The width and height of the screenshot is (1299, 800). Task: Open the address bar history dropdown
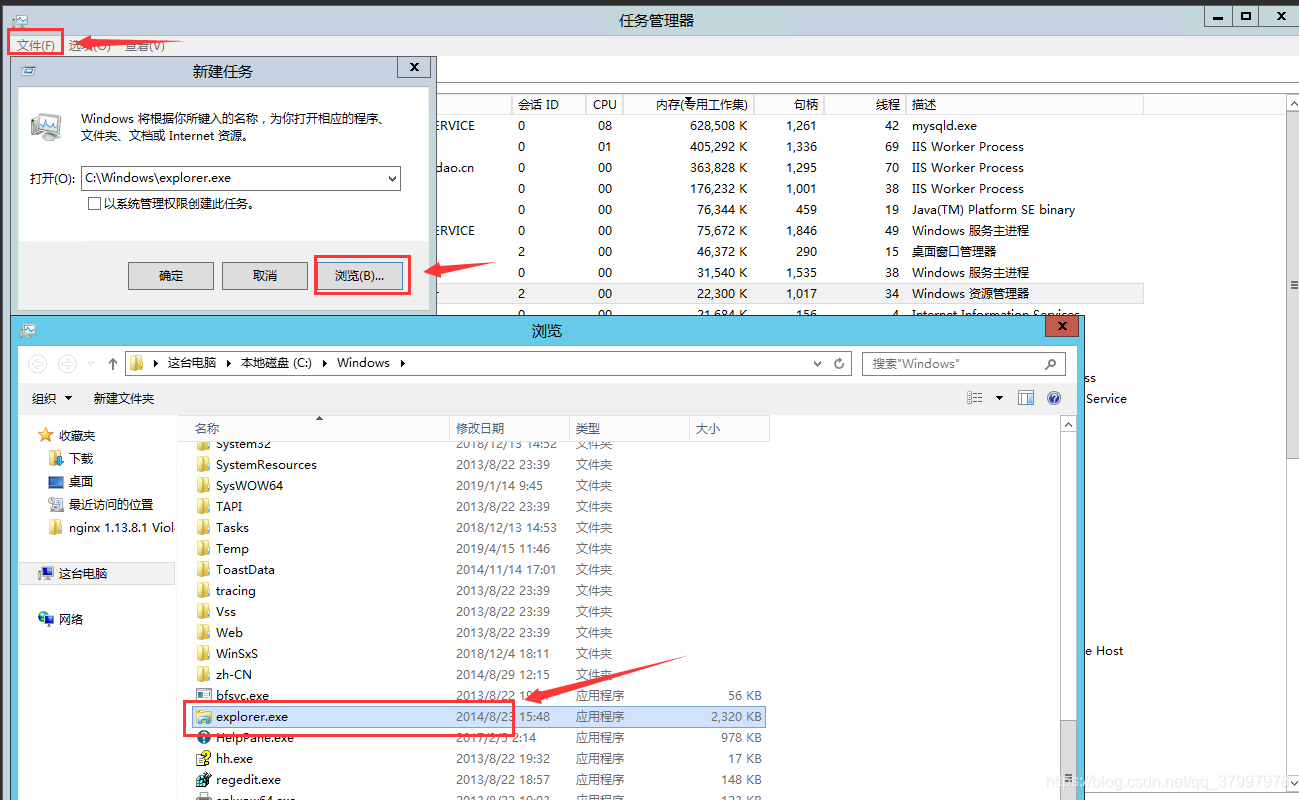pyautogui.click(x=817, y=364)
